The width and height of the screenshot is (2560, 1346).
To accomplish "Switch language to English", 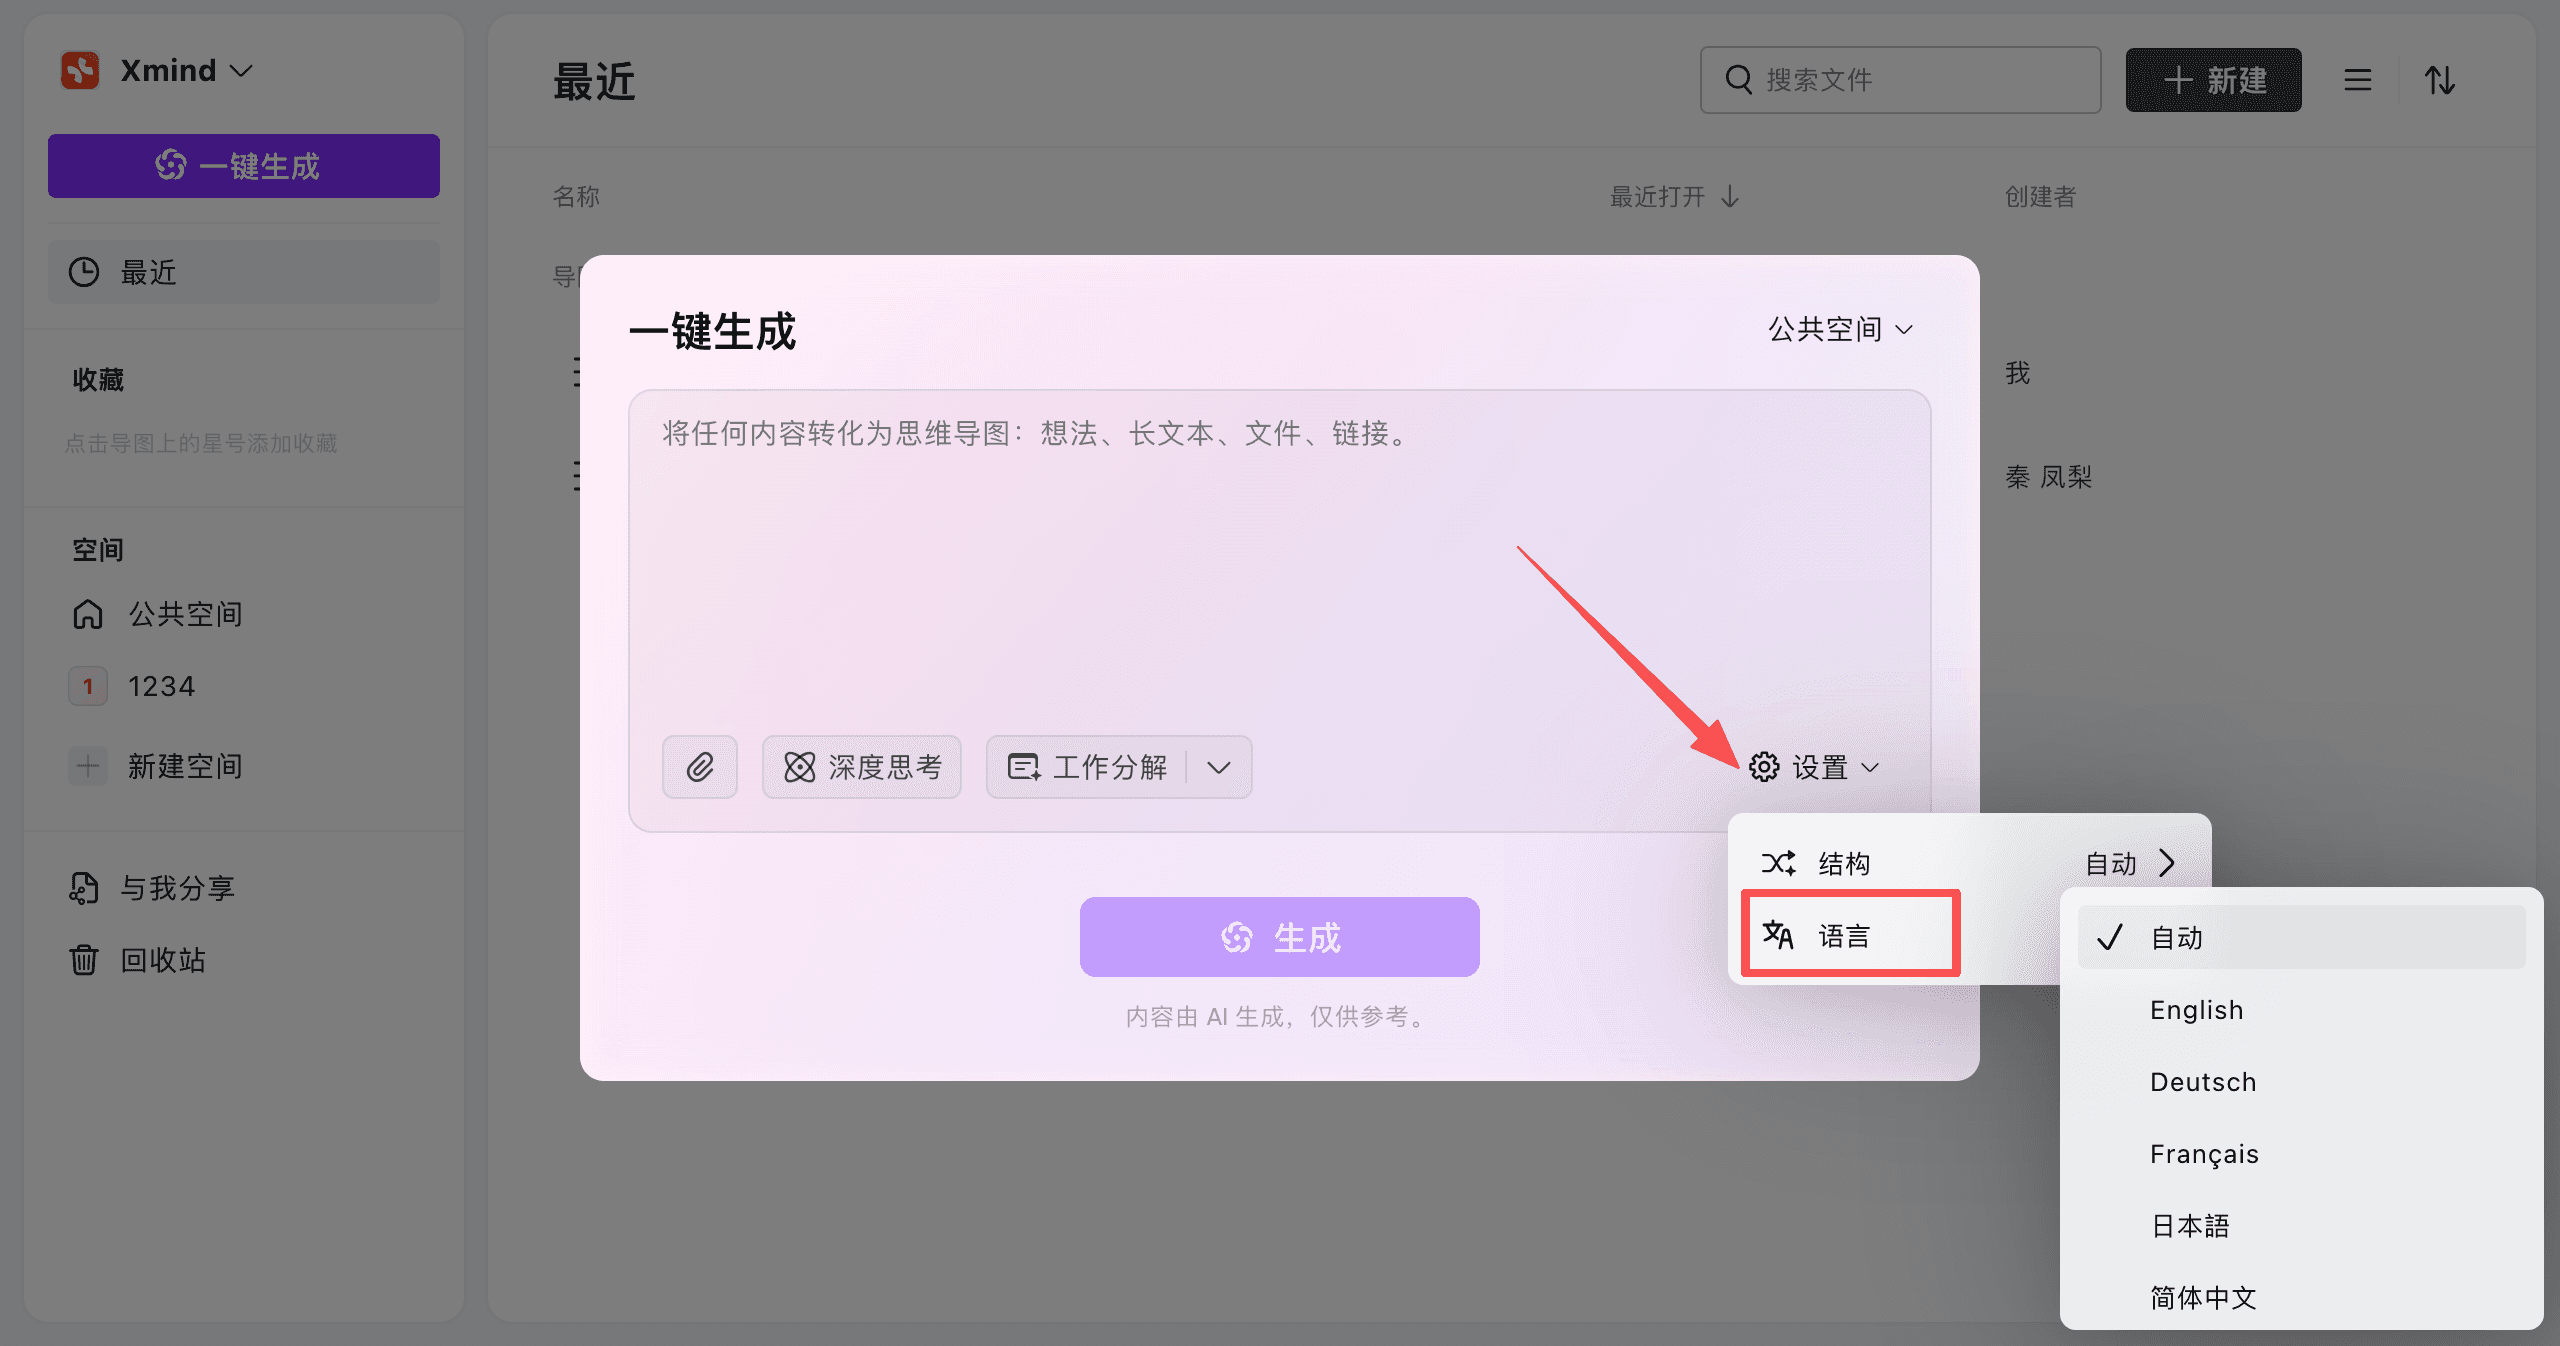I will pyautogui.click(x=2196, y=1009).
